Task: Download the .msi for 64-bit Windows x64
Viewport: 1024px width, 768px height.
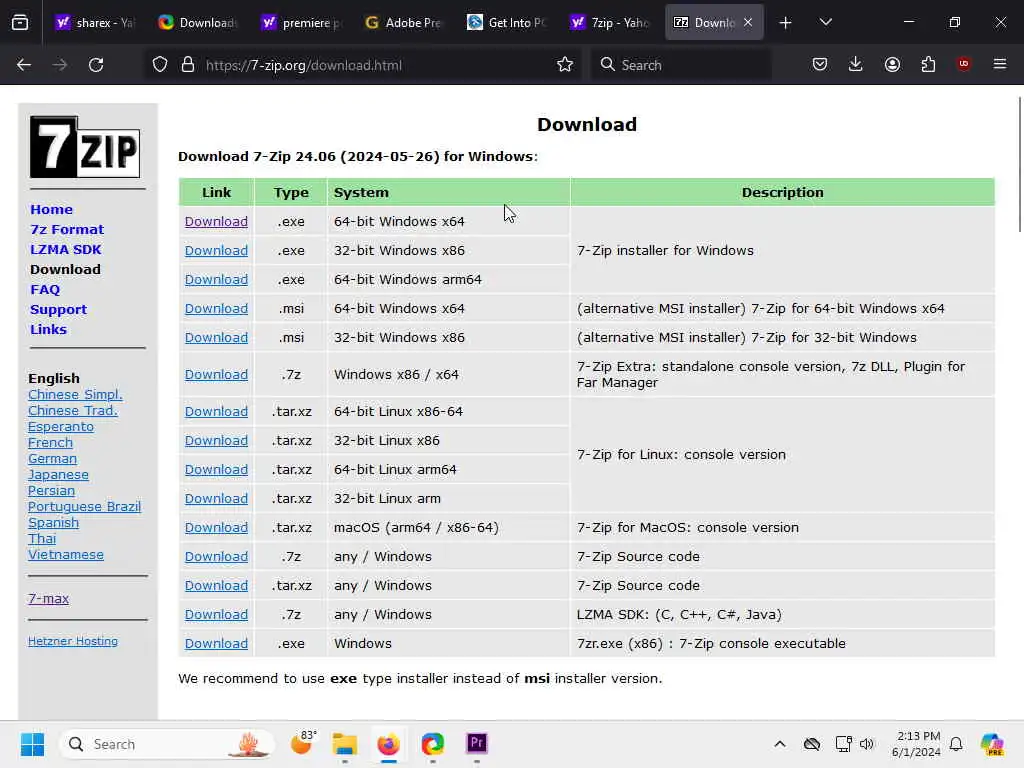Action: tap(216, 308)
